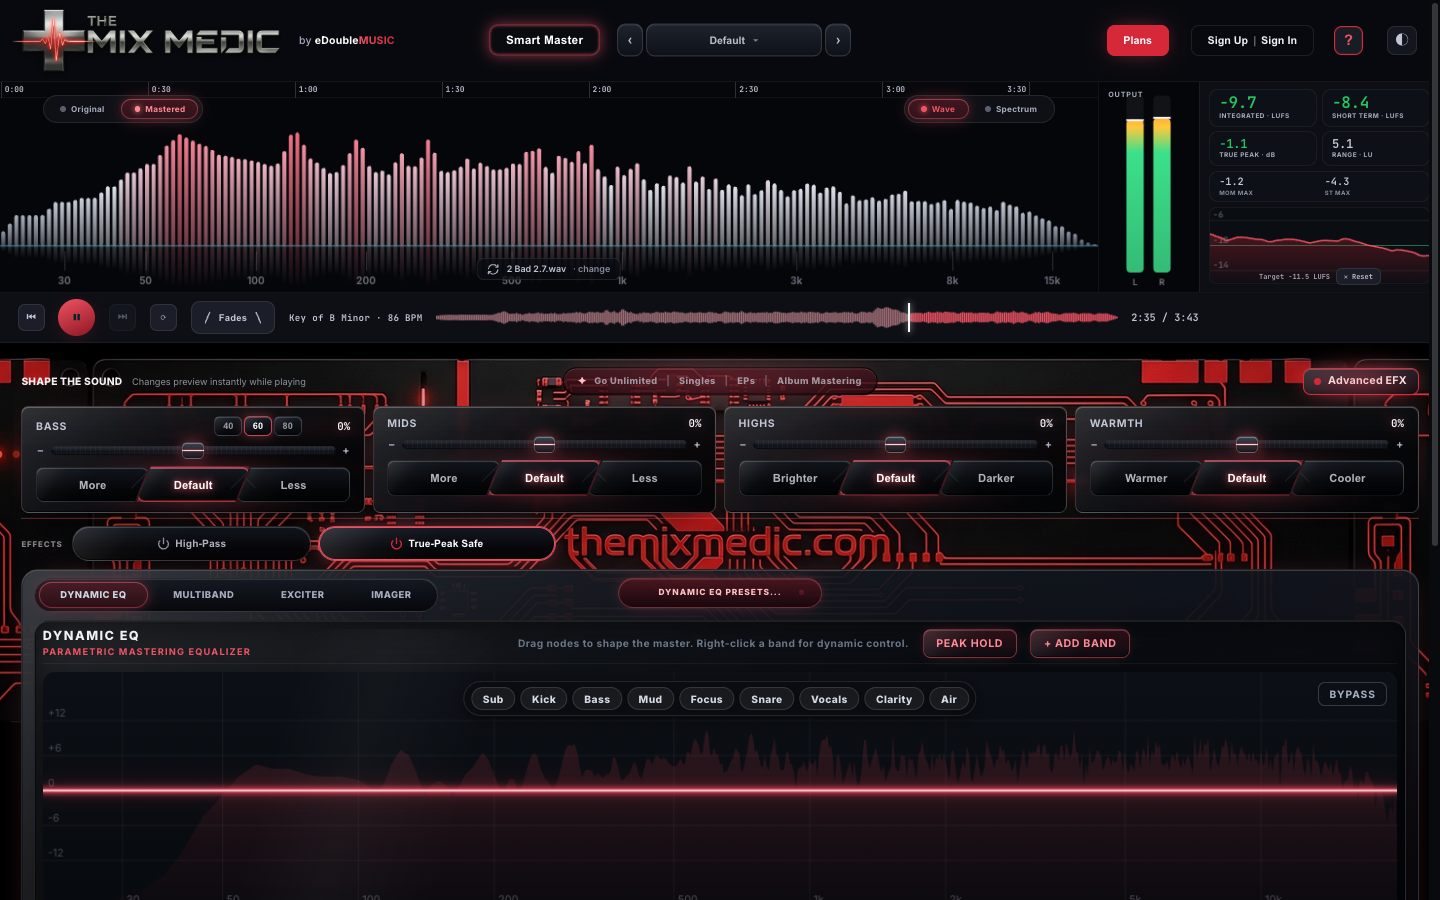This screenshot has height=900, width=1440.
Task: Click the skip-forward transport icon
Action: coord(122,317)
